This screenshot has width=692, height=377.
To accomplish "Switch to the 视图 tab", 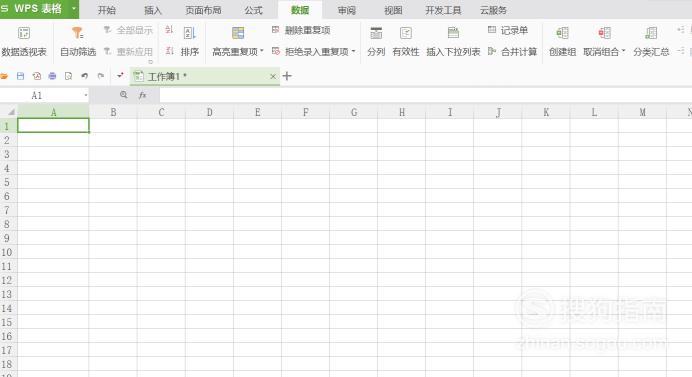I will pyautogui.click(x=393, y=10).
